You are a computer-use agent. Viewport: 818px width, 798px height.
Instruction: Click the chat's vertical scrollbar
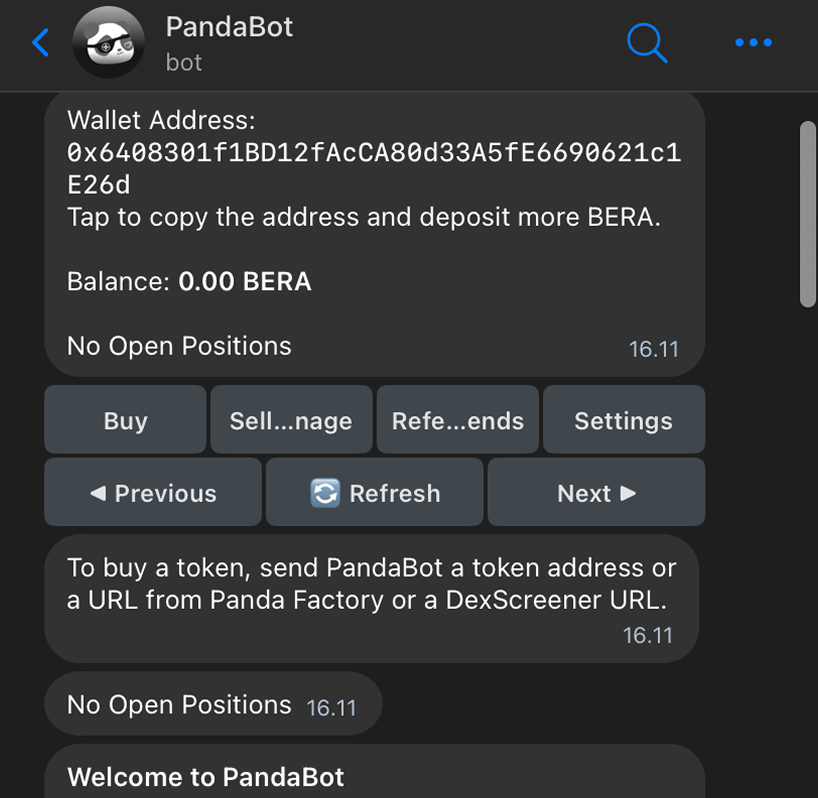(808, 214)
